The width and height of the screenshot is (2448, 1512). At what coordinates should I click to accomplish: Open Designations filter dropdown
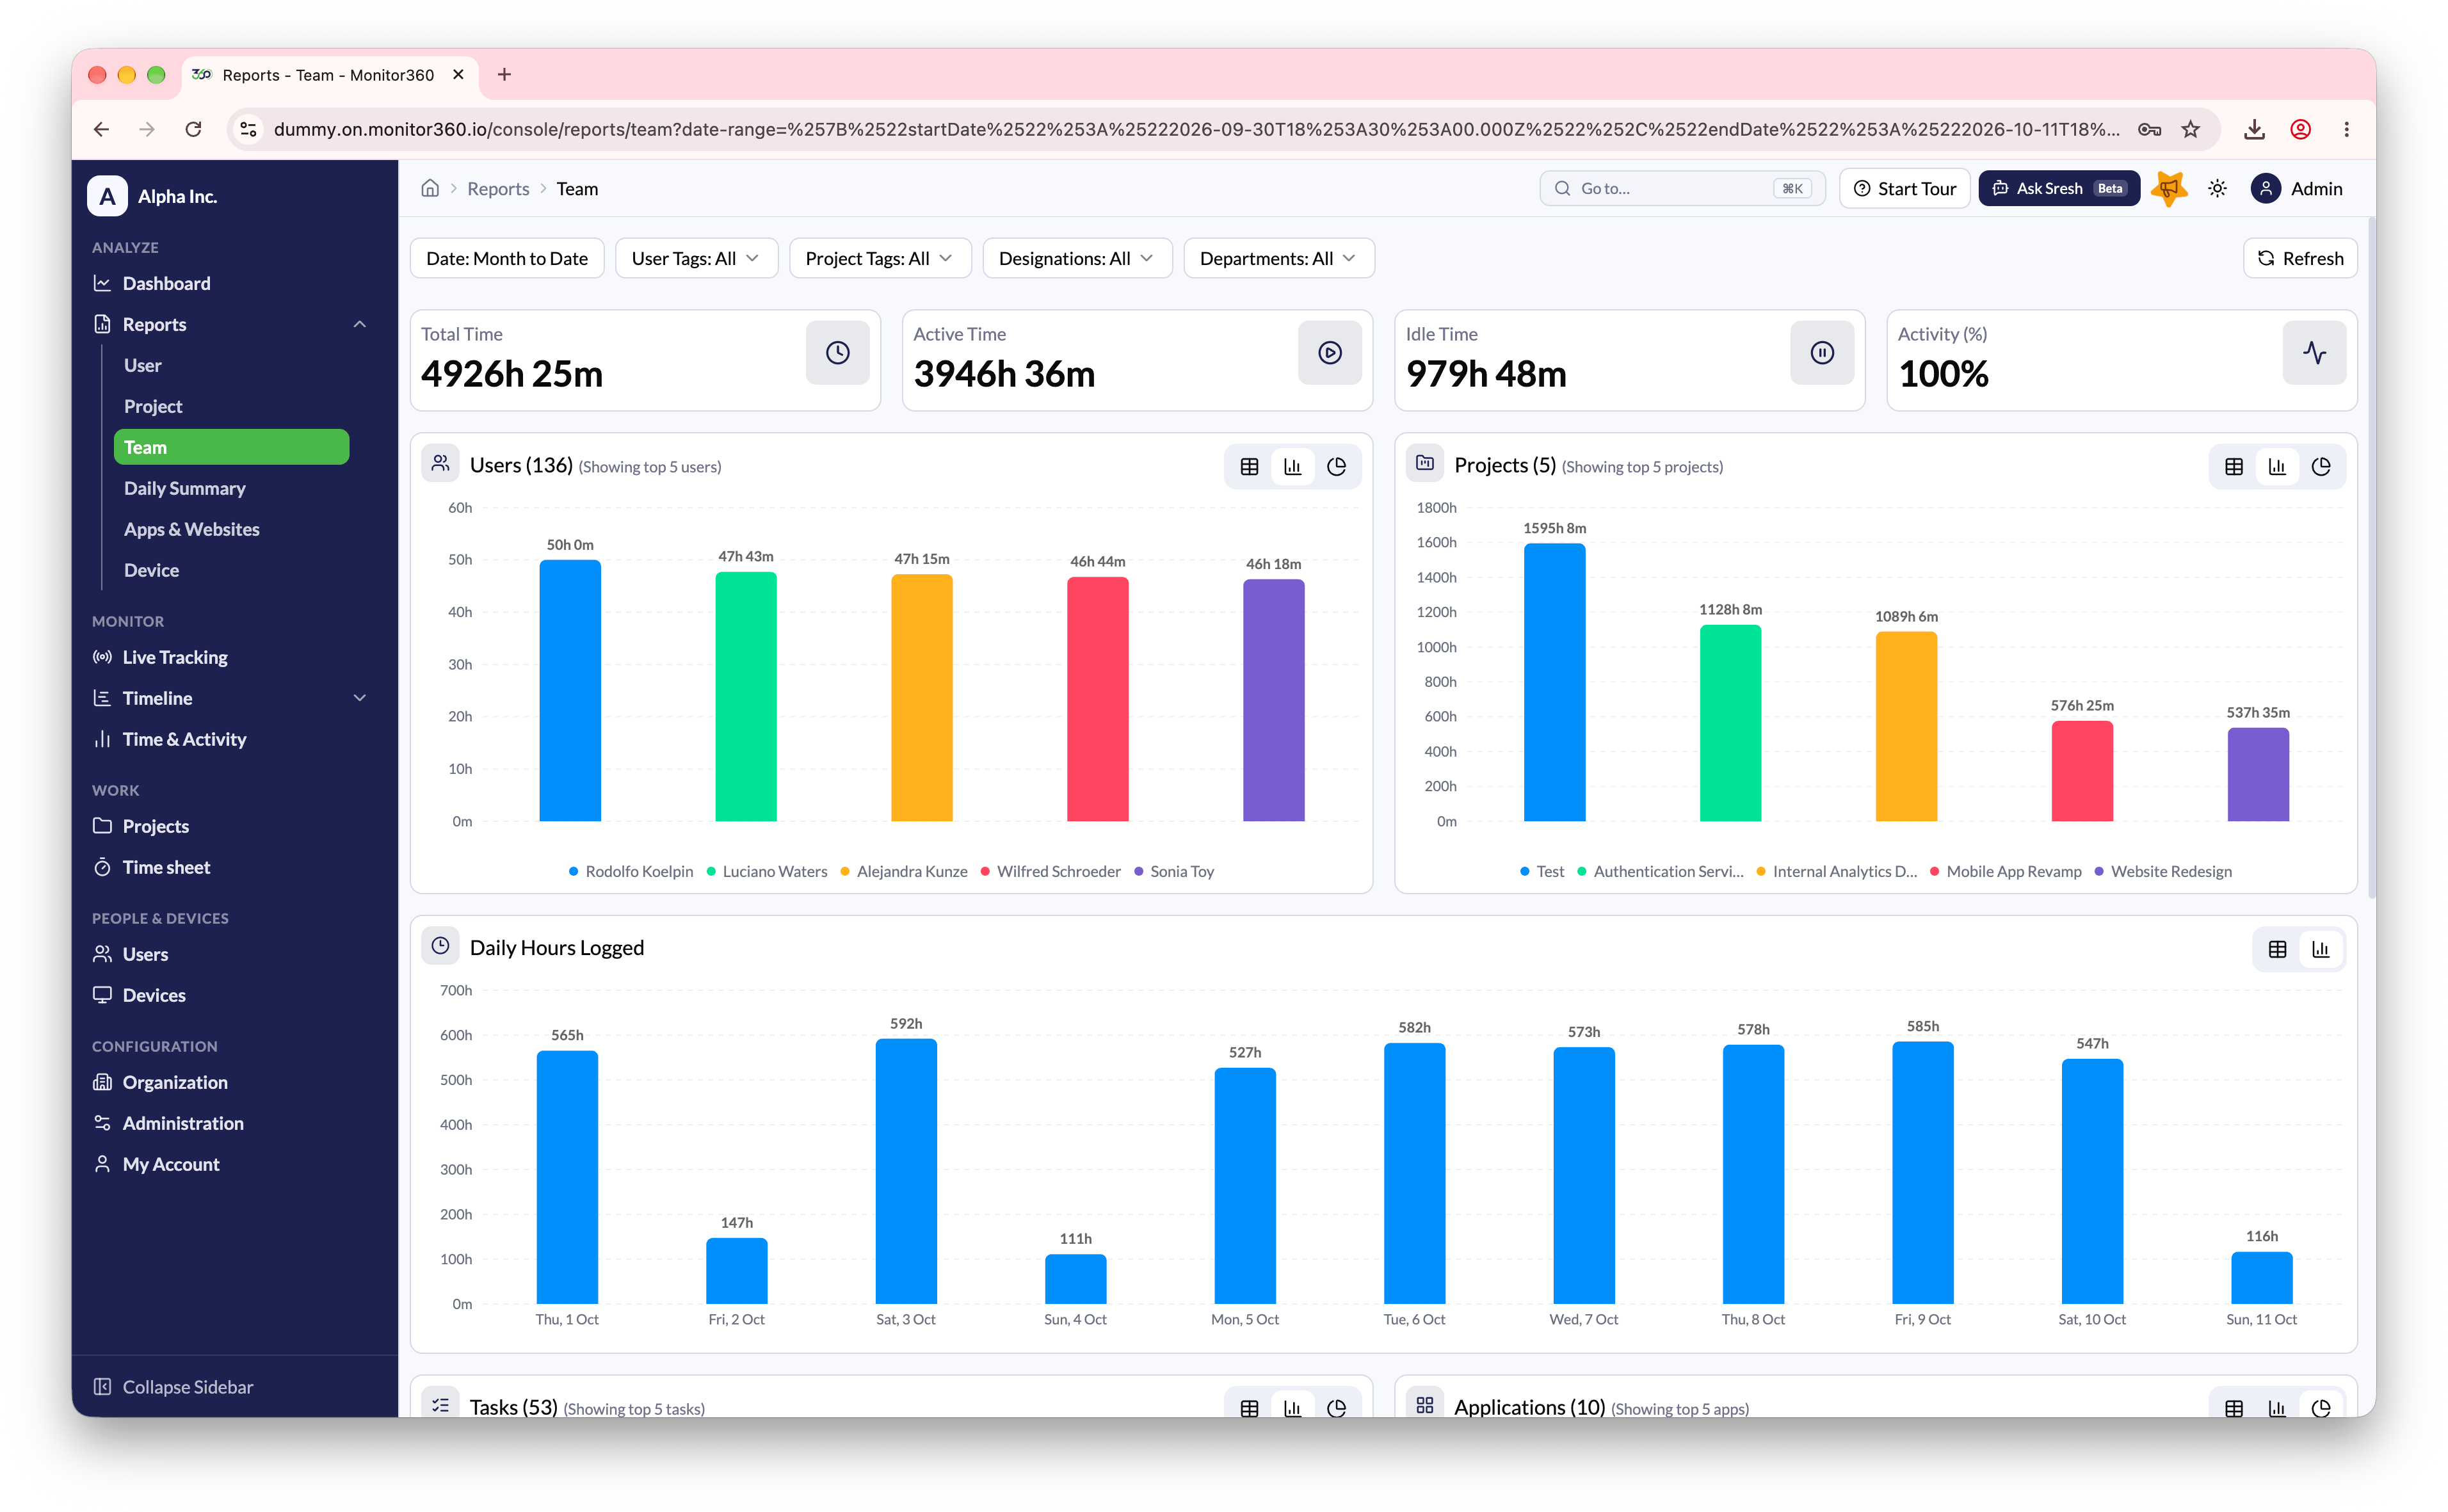(1077, 258)
